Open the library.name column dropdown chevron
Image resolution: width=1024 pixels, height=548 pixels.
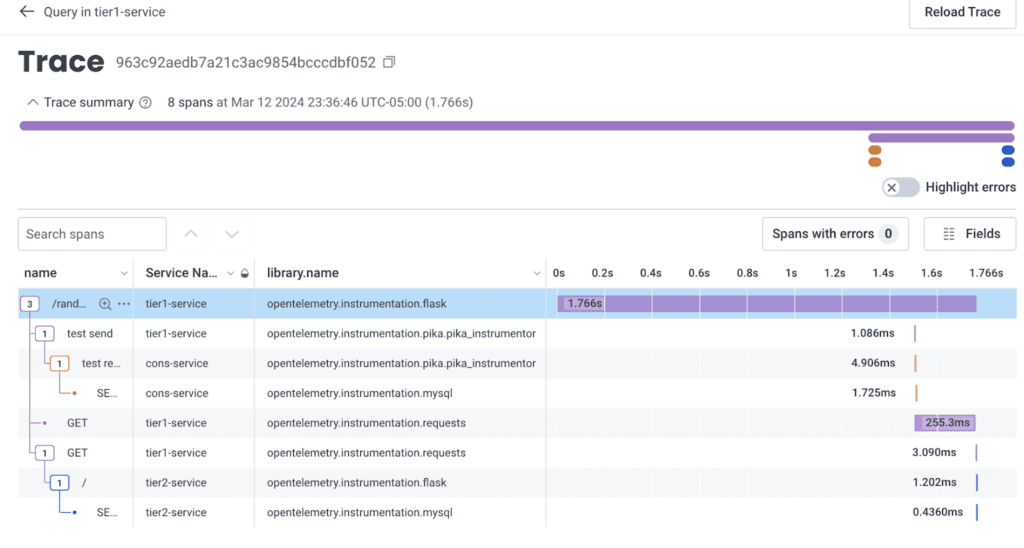[537, 273]
